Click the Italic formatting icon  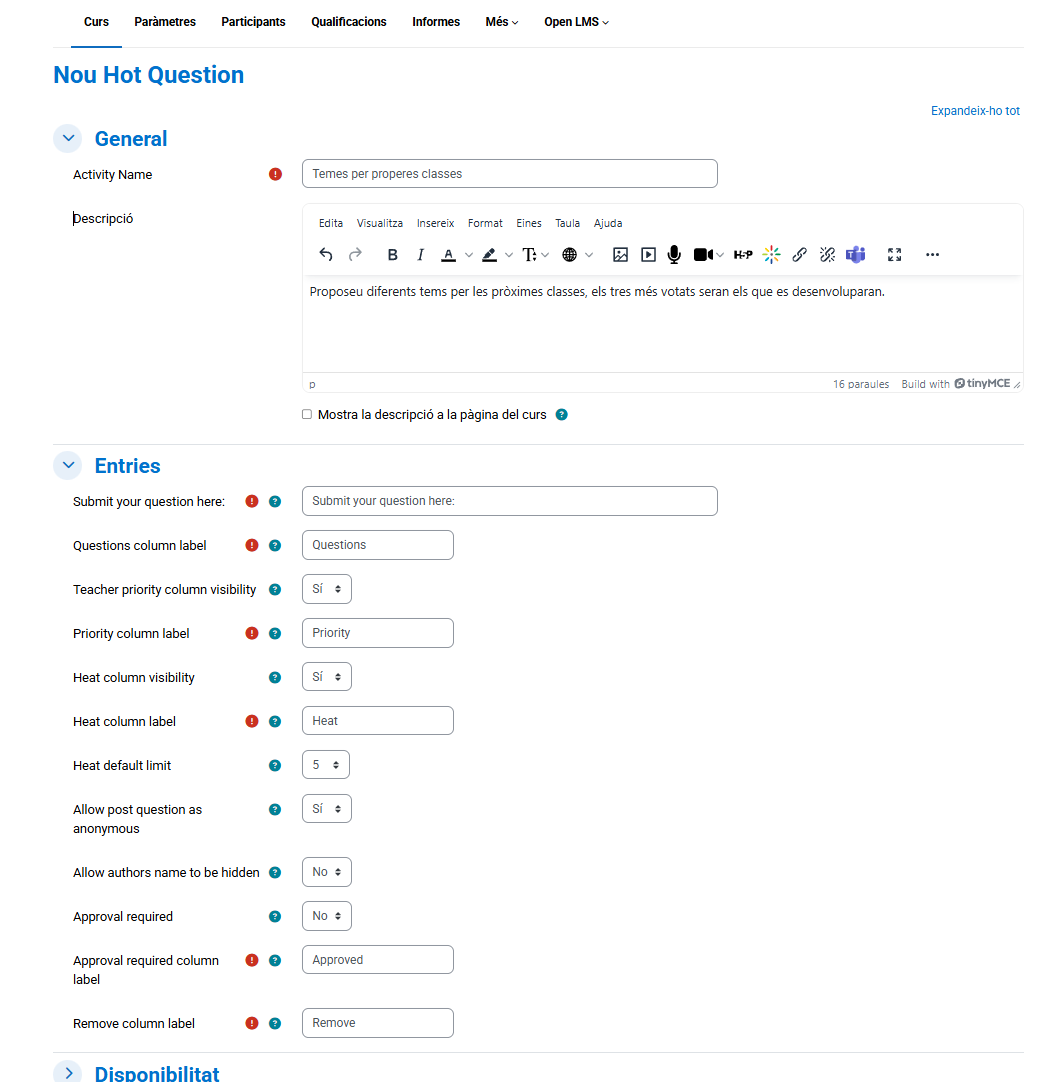pyautogui.click(x=421, y=255)
